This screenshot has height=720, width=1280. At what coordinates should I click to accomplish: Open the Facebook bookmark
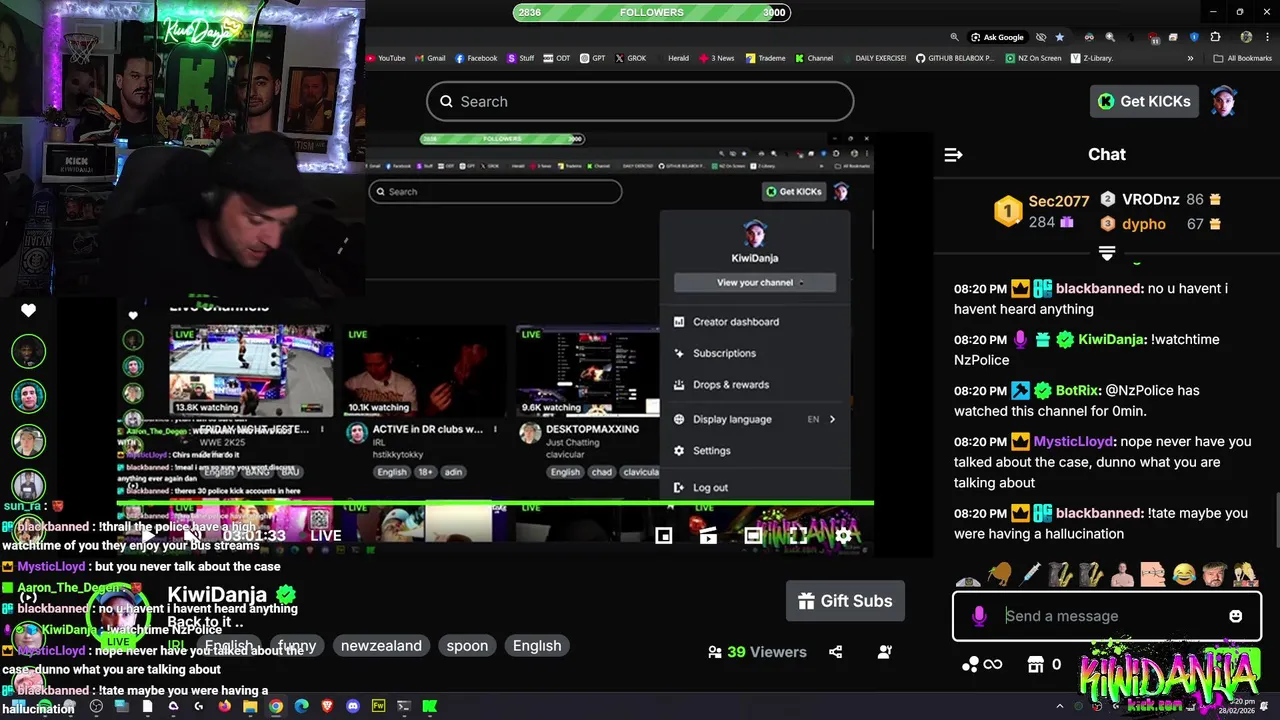(x=476, y=58)
